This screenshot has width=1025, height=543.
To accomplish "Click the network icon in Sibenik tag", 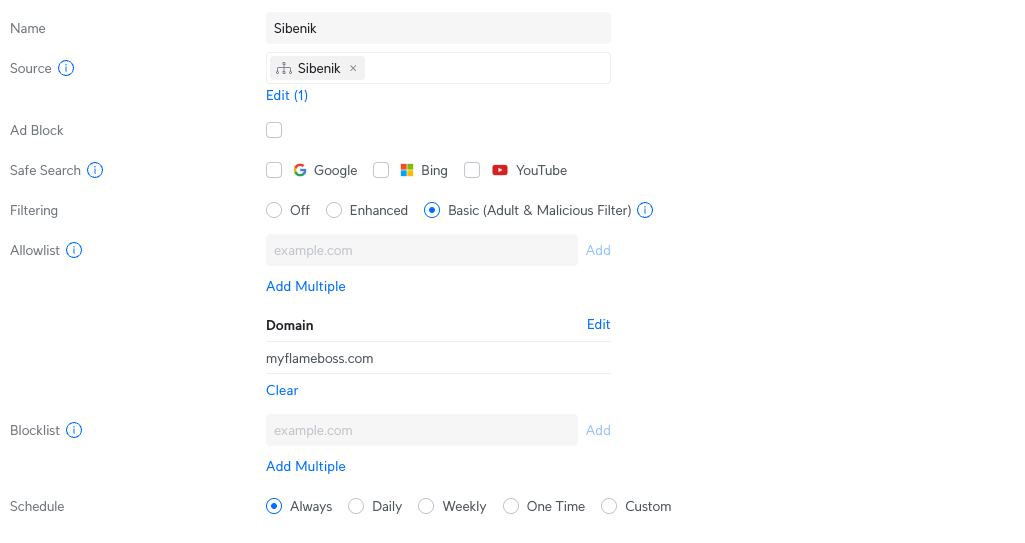I will [284, 68].
